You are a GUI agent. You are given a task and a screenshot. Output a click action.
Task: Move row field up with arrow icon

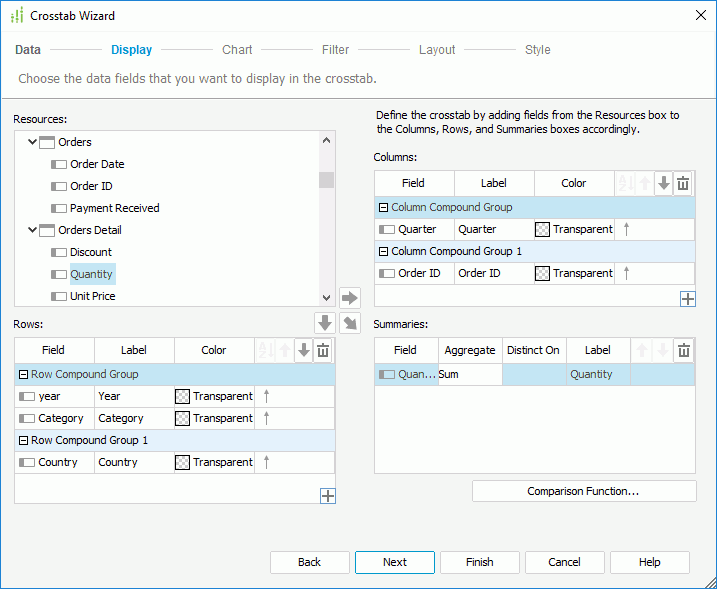285,350
